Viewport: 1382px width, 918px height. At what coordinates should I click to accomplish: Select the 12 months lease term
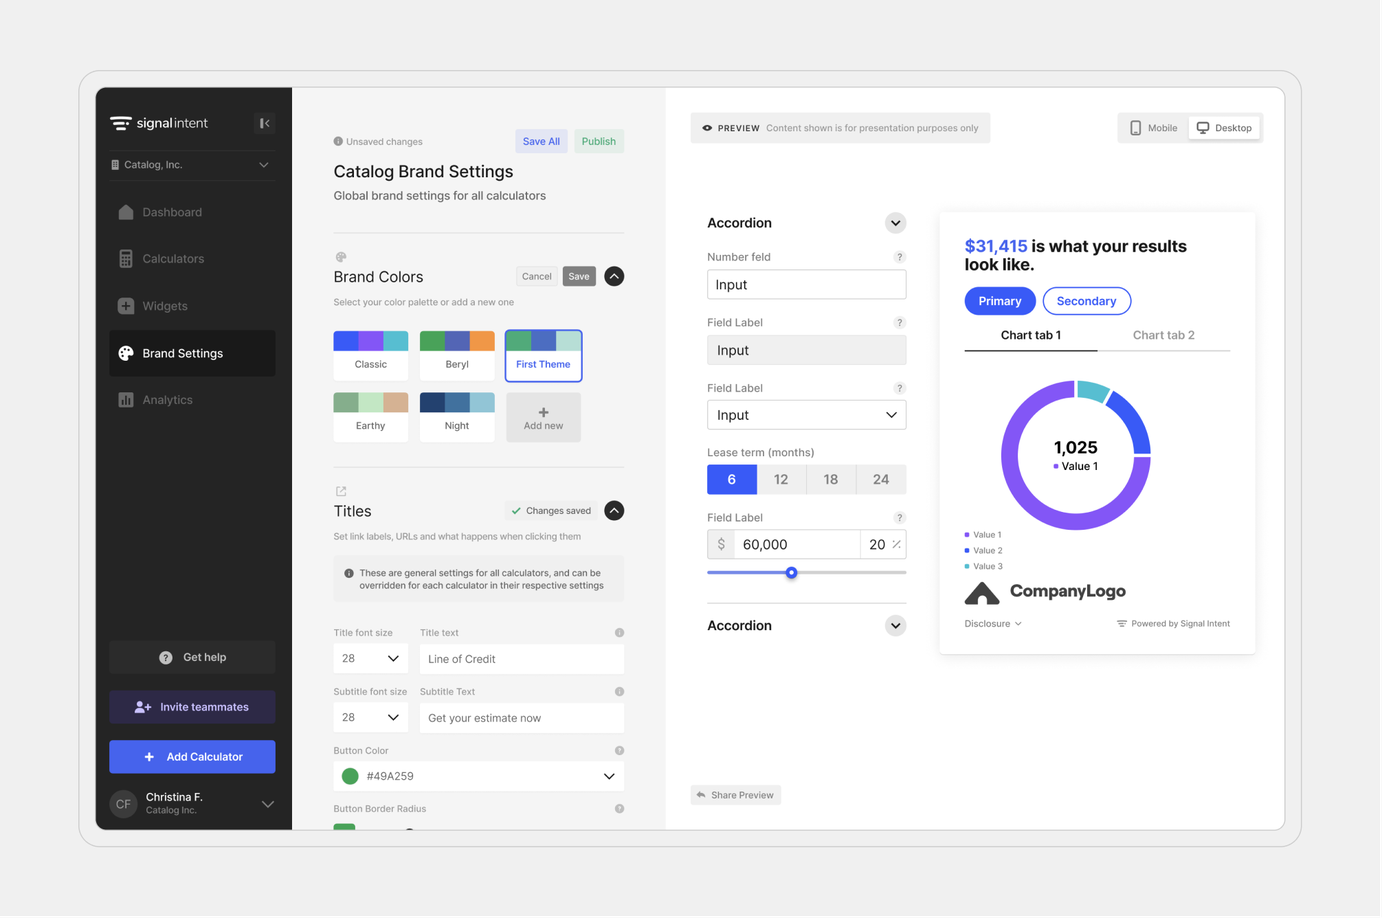coord(781,480)
